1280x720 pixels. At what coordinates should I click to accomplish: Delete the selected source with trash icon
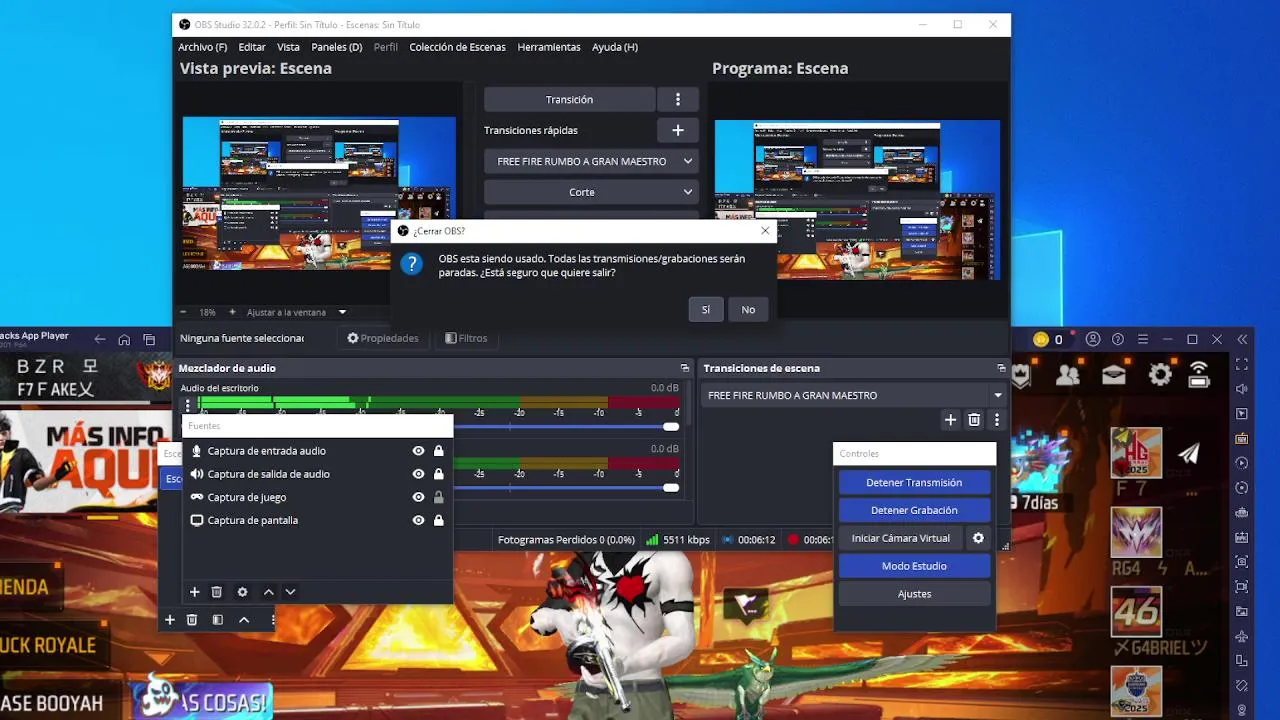217,592
